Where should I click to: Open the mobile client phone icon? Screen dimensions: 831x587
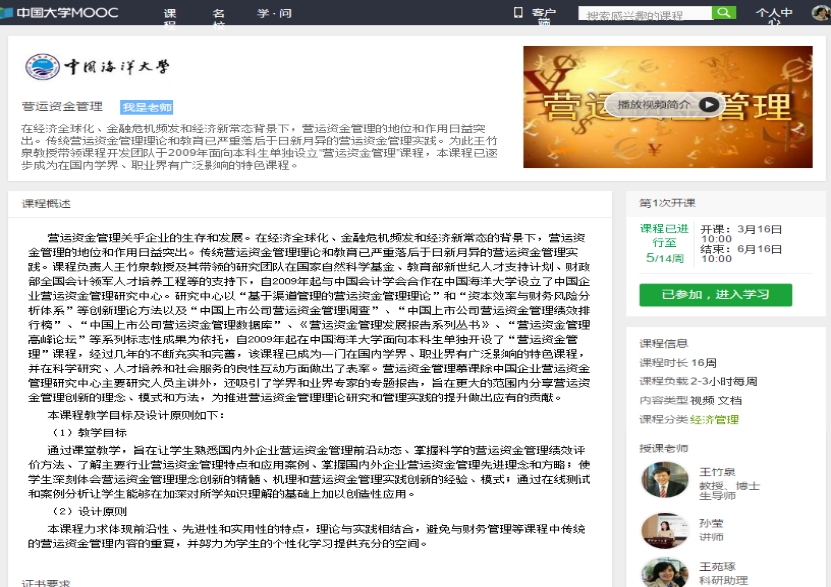[x=517, y=13]
